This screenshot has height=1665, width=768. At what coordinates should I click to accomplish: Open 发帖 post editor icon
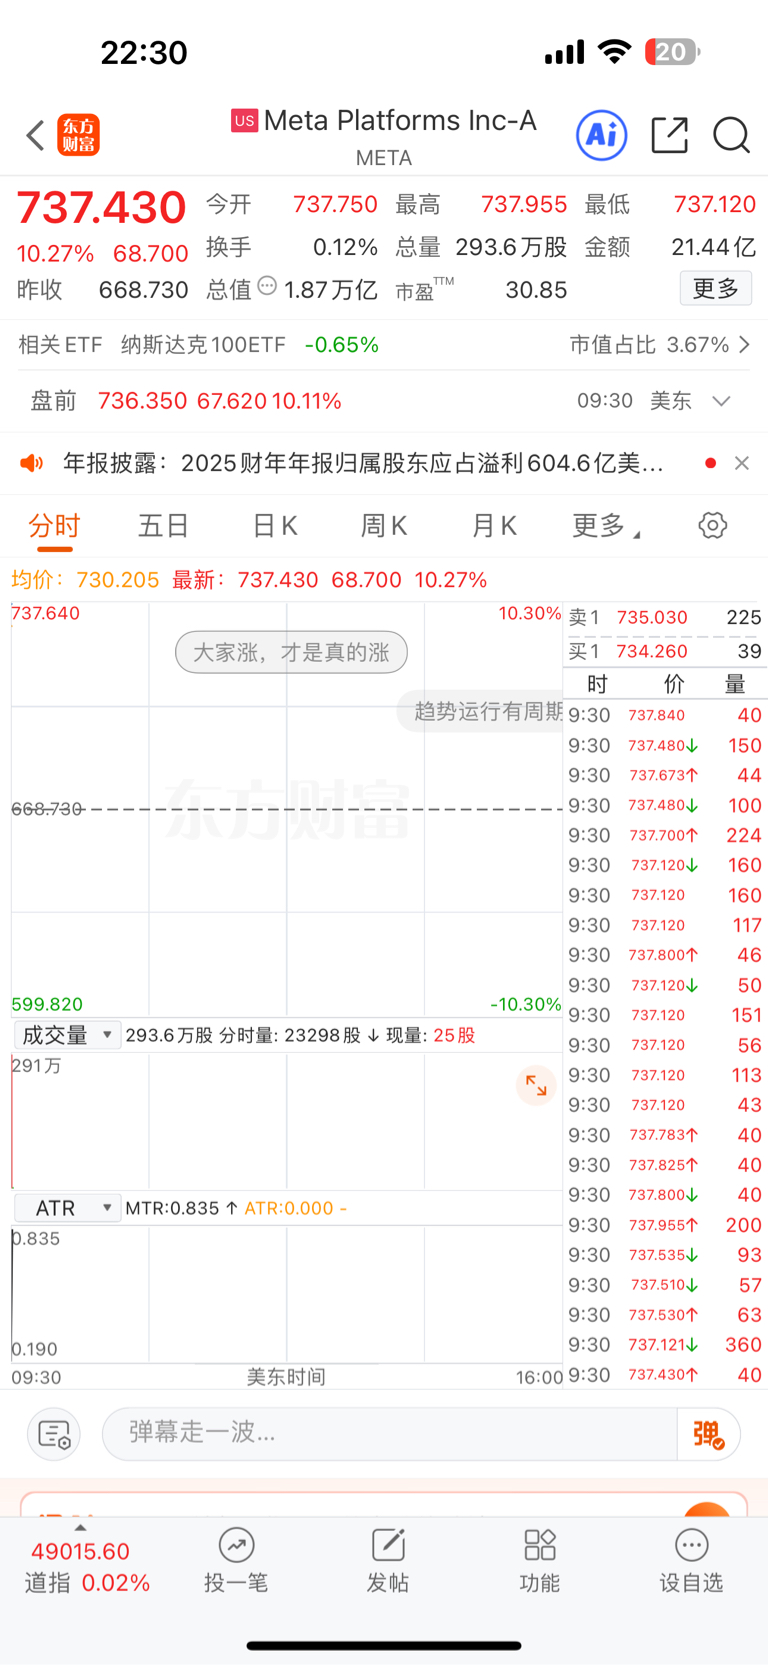pyautogui.click(x=388, y=1560)
